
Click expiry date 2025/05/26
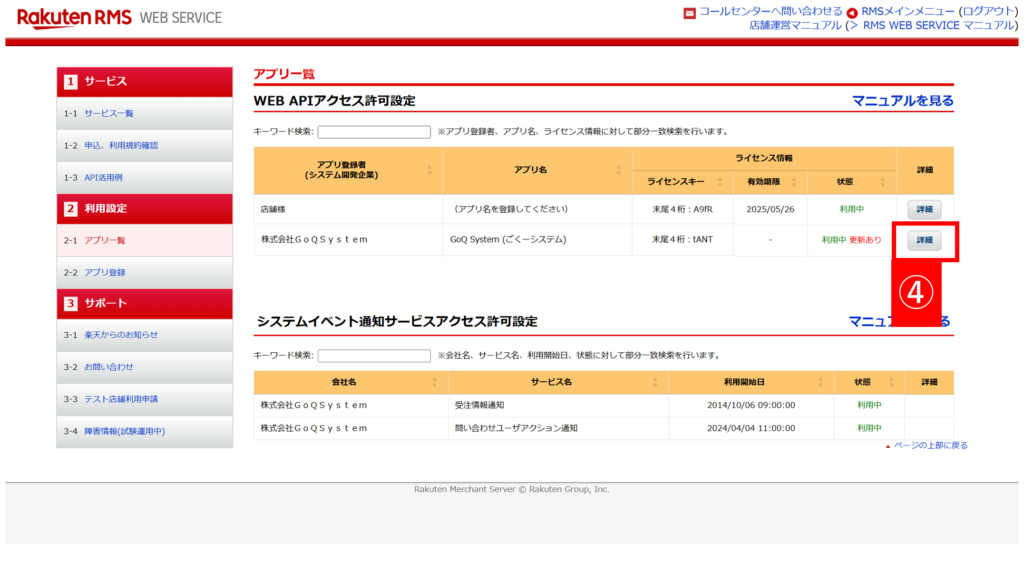(x=770, y=210)
